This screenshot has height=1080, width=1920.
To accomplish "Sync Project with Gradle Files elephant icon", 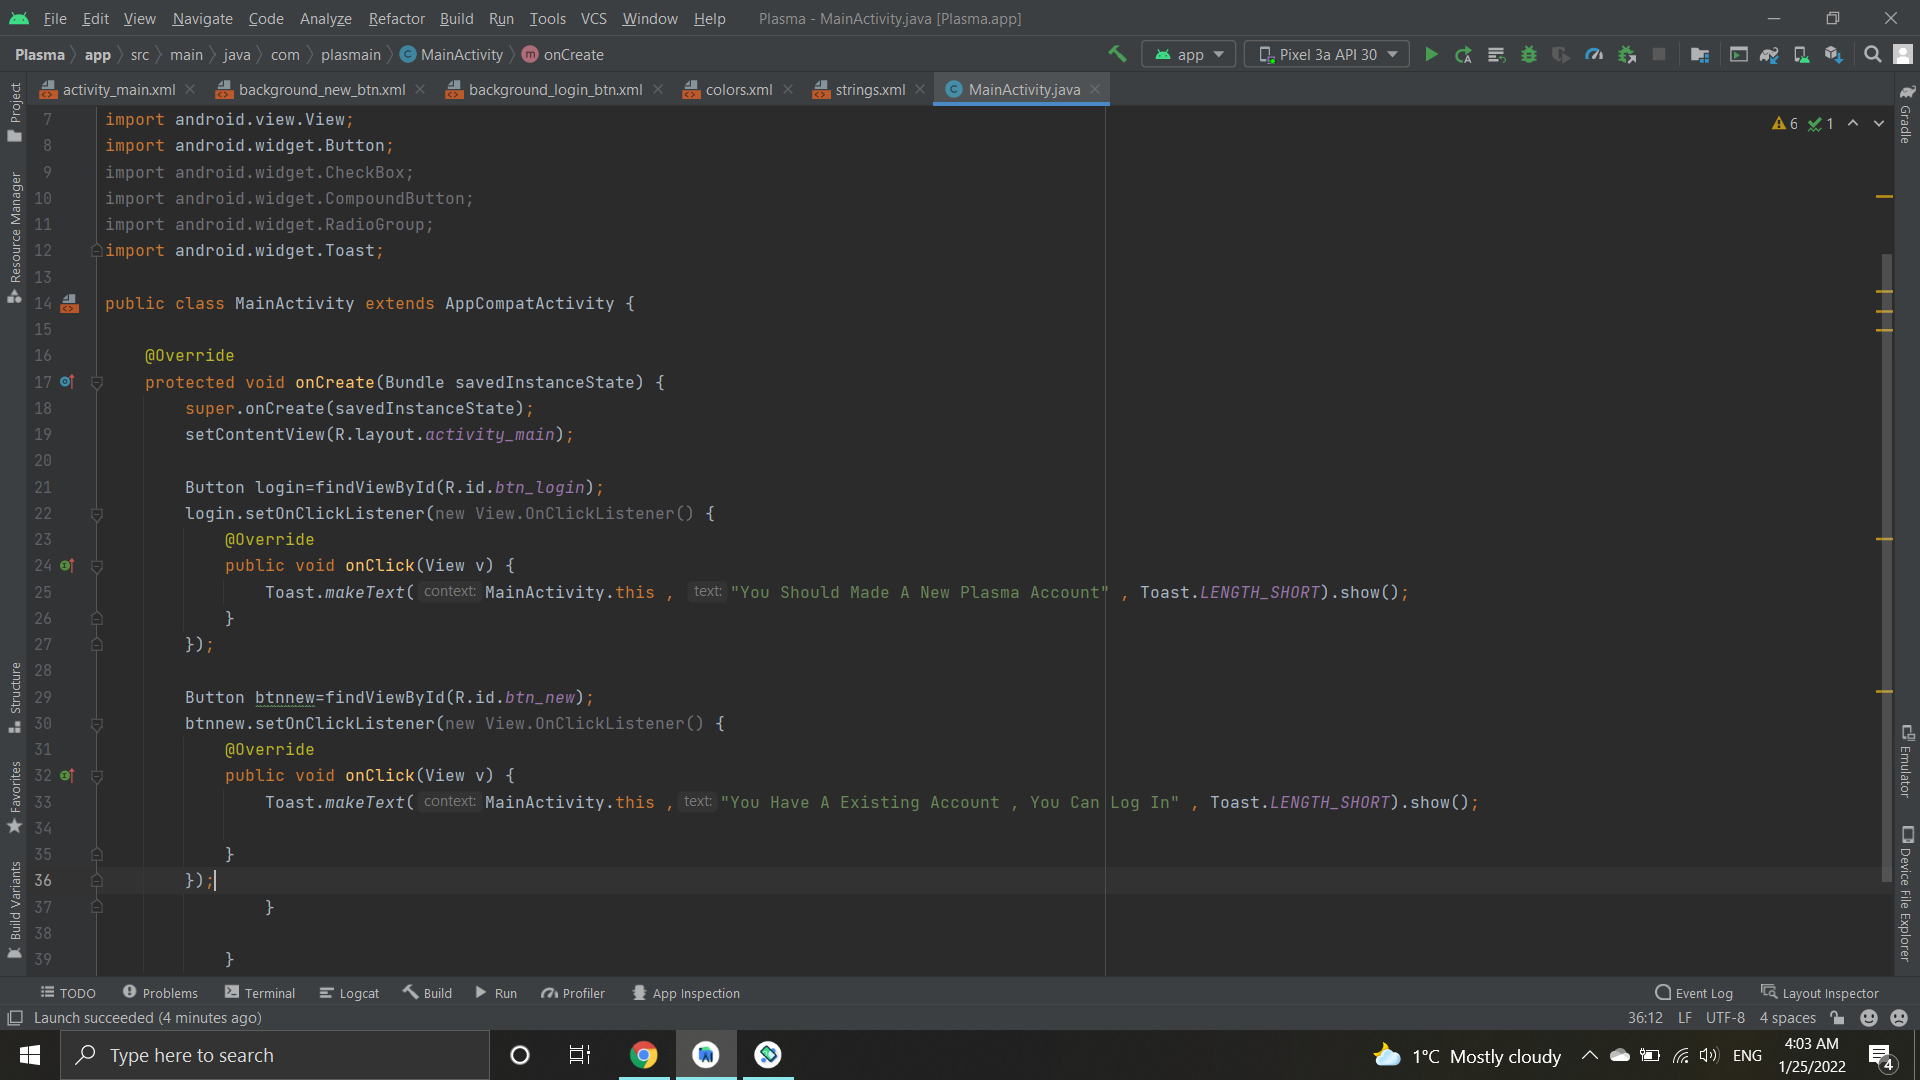I will 1769,54.
